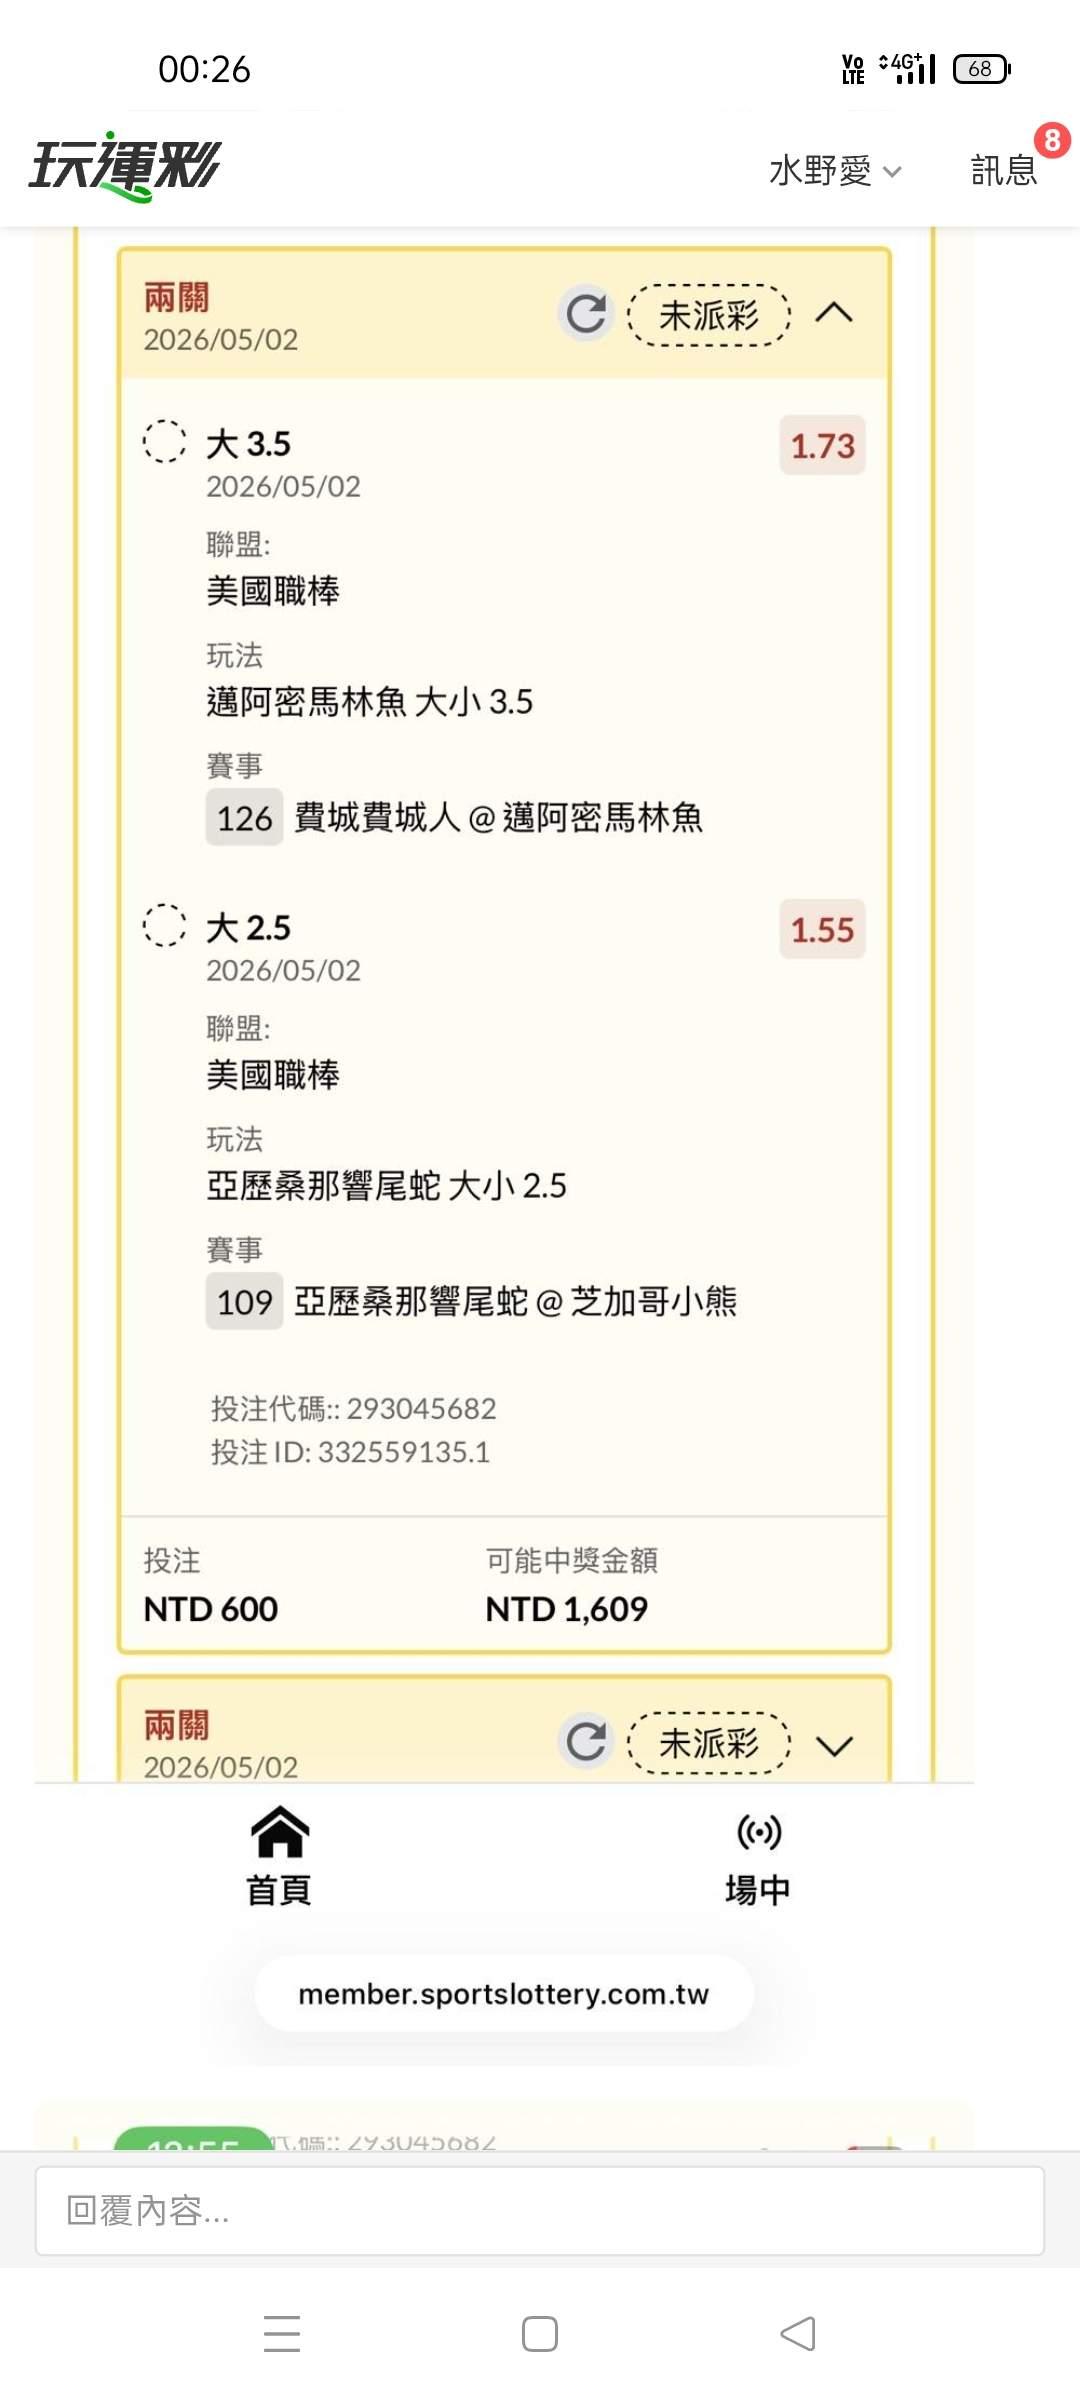This screenshot has height=2400, width=1080.
Task: Open Android recent apps menu
Action: (x=282, y=2334)
